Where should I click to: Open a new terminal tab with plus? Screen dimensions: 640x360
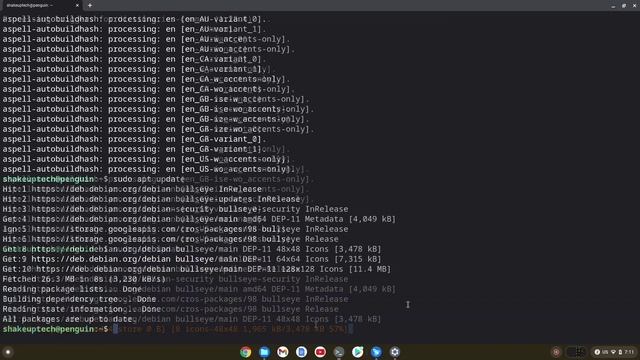coord(90,5)
